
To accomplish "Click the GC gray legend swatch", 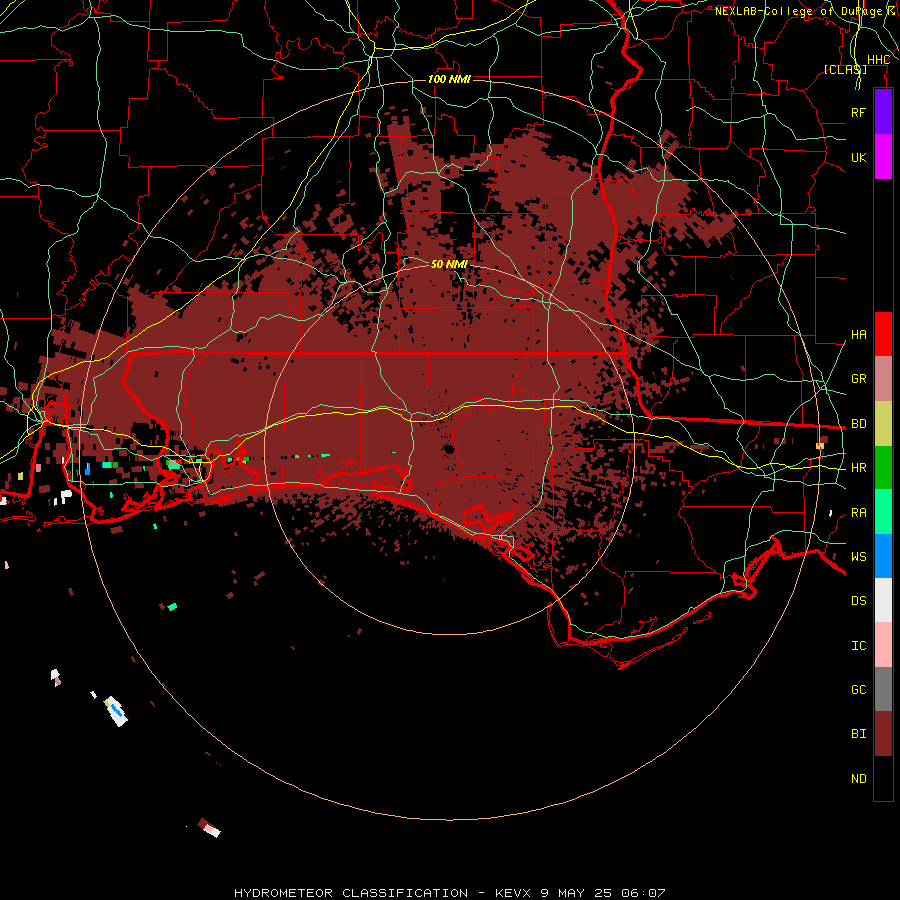I will point(883,689).
